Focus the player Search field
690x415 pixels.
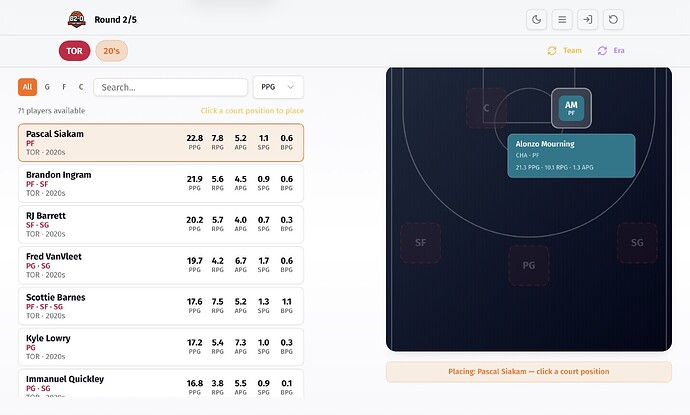[x=170, y=87]
